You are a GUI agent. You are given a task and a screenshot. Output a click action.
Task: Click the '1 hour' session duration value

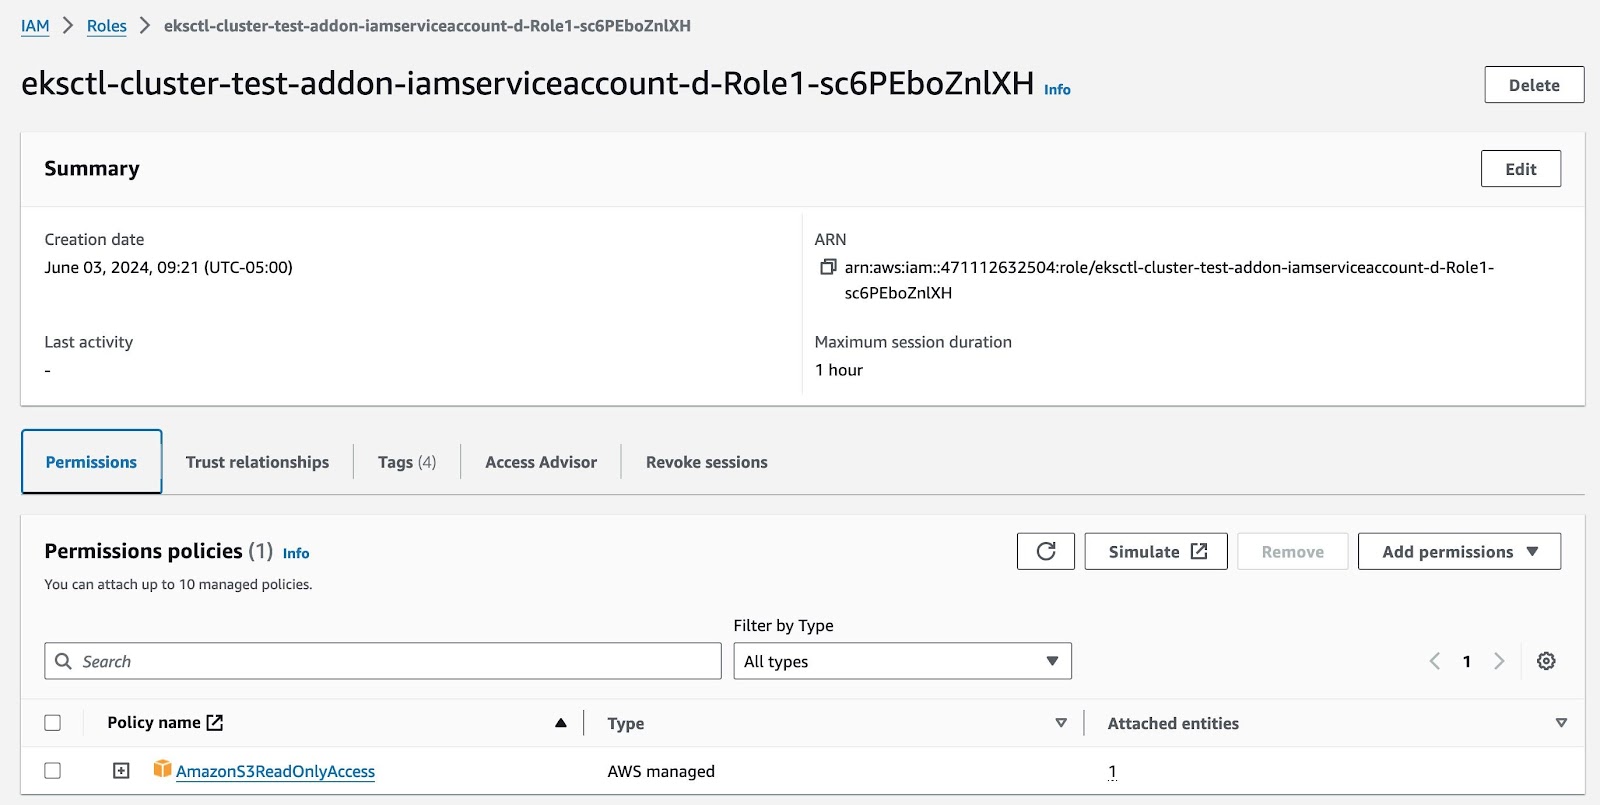point(839,370)
